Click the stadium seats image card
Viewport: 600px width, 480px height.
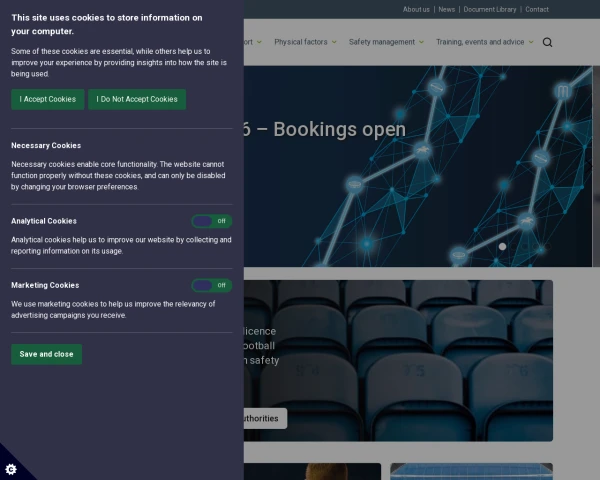398,361
